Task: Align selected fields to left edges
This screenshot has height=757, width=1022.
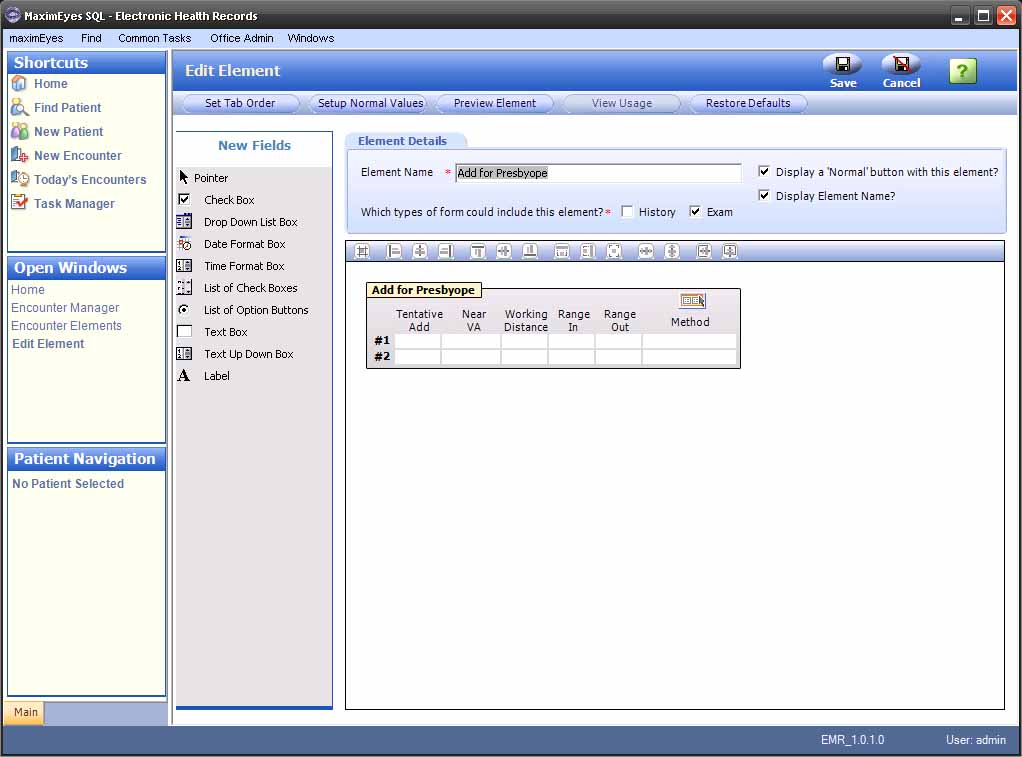Action: point(394,251)
